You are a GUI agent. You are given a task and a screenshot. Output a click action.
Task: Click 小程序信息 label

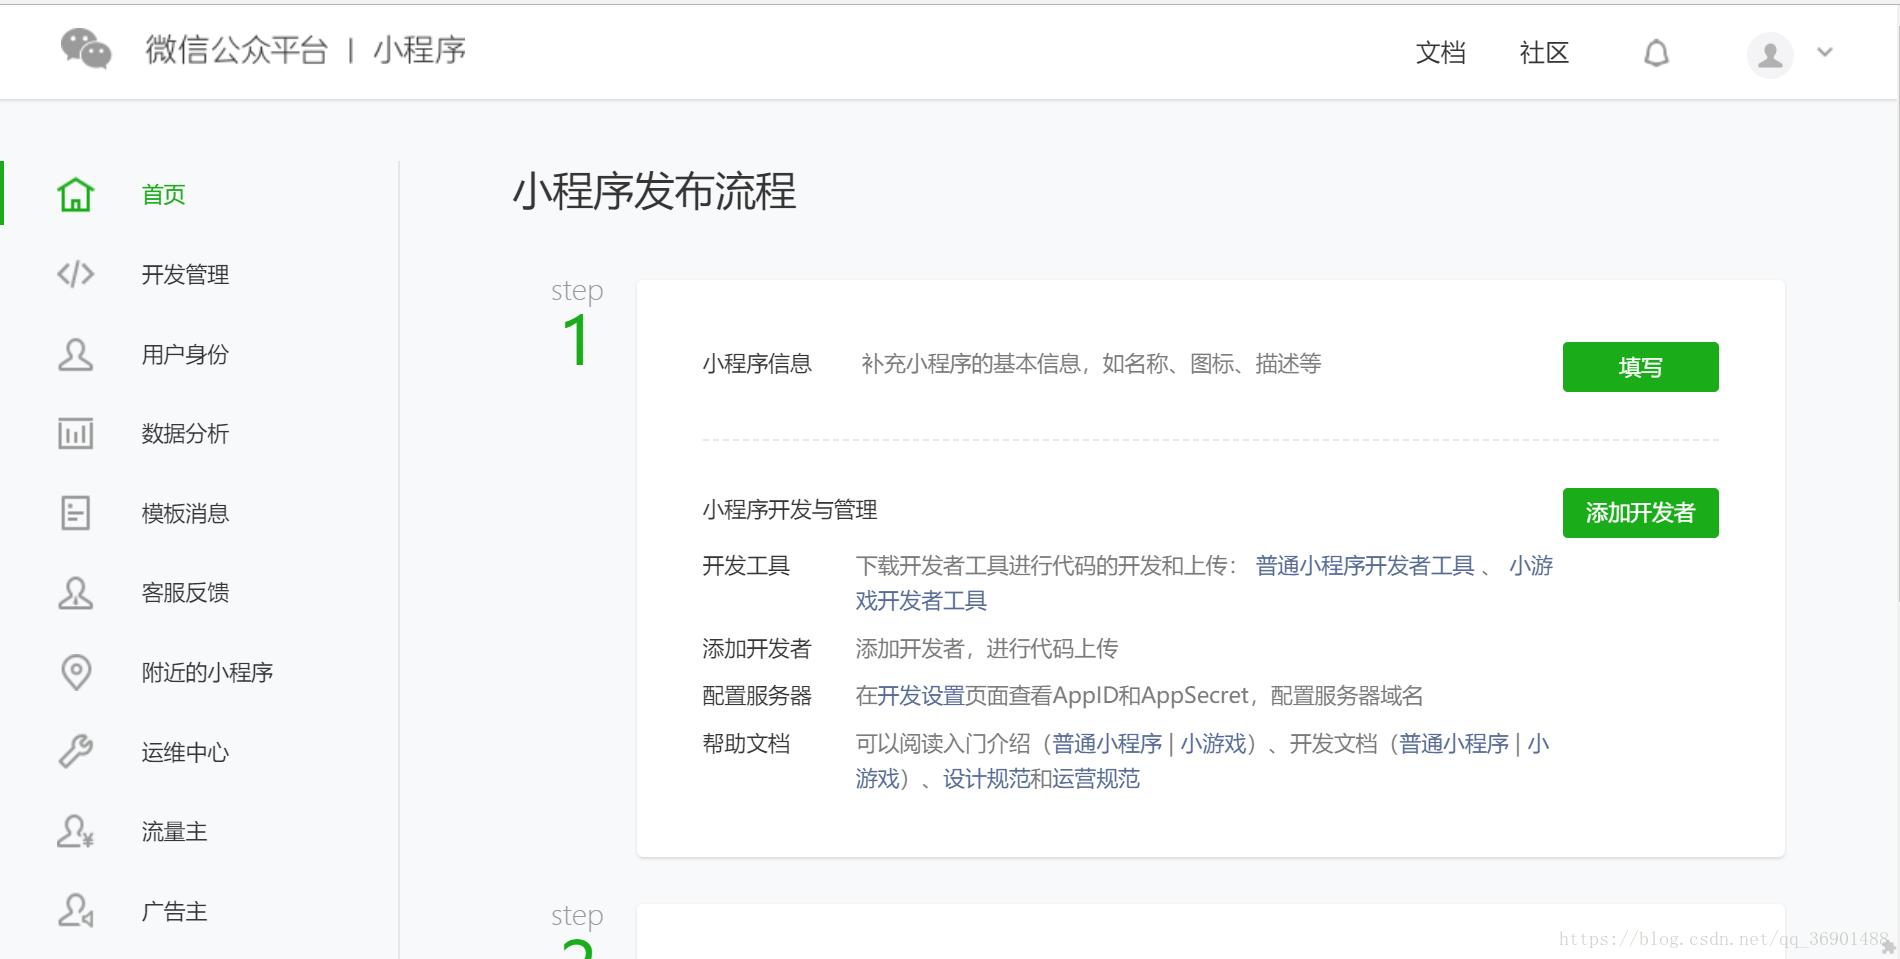[x=757, y=364]
